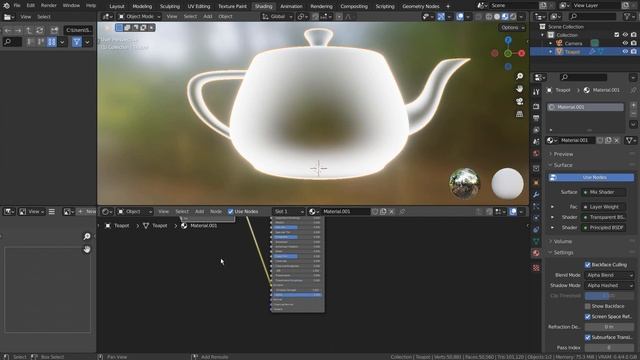The image size is (640, 360).
Task: Click the Transparent BSDF shader button
Action: 604,217
